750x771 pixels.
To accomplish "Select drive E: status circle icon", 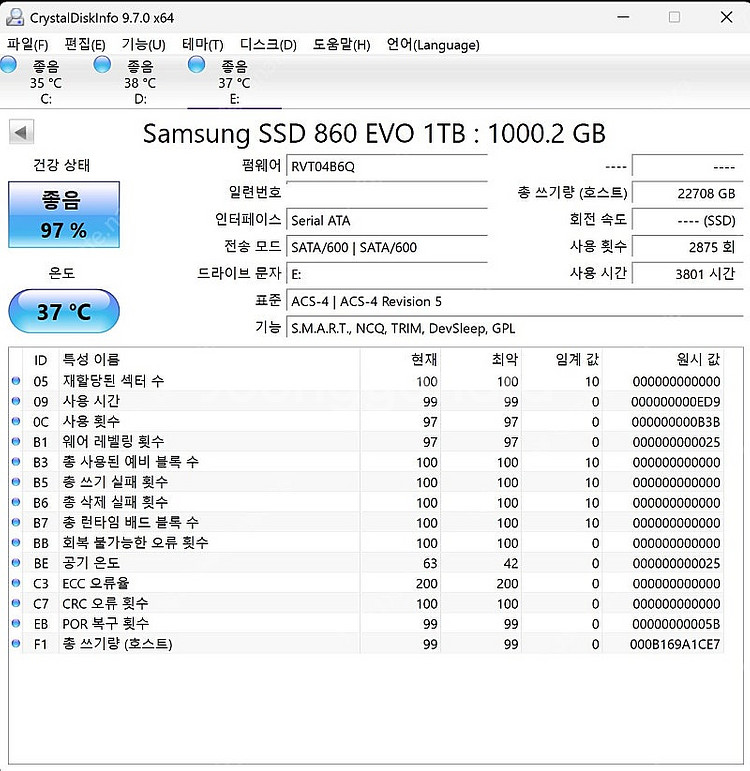I will coord(196,65).
